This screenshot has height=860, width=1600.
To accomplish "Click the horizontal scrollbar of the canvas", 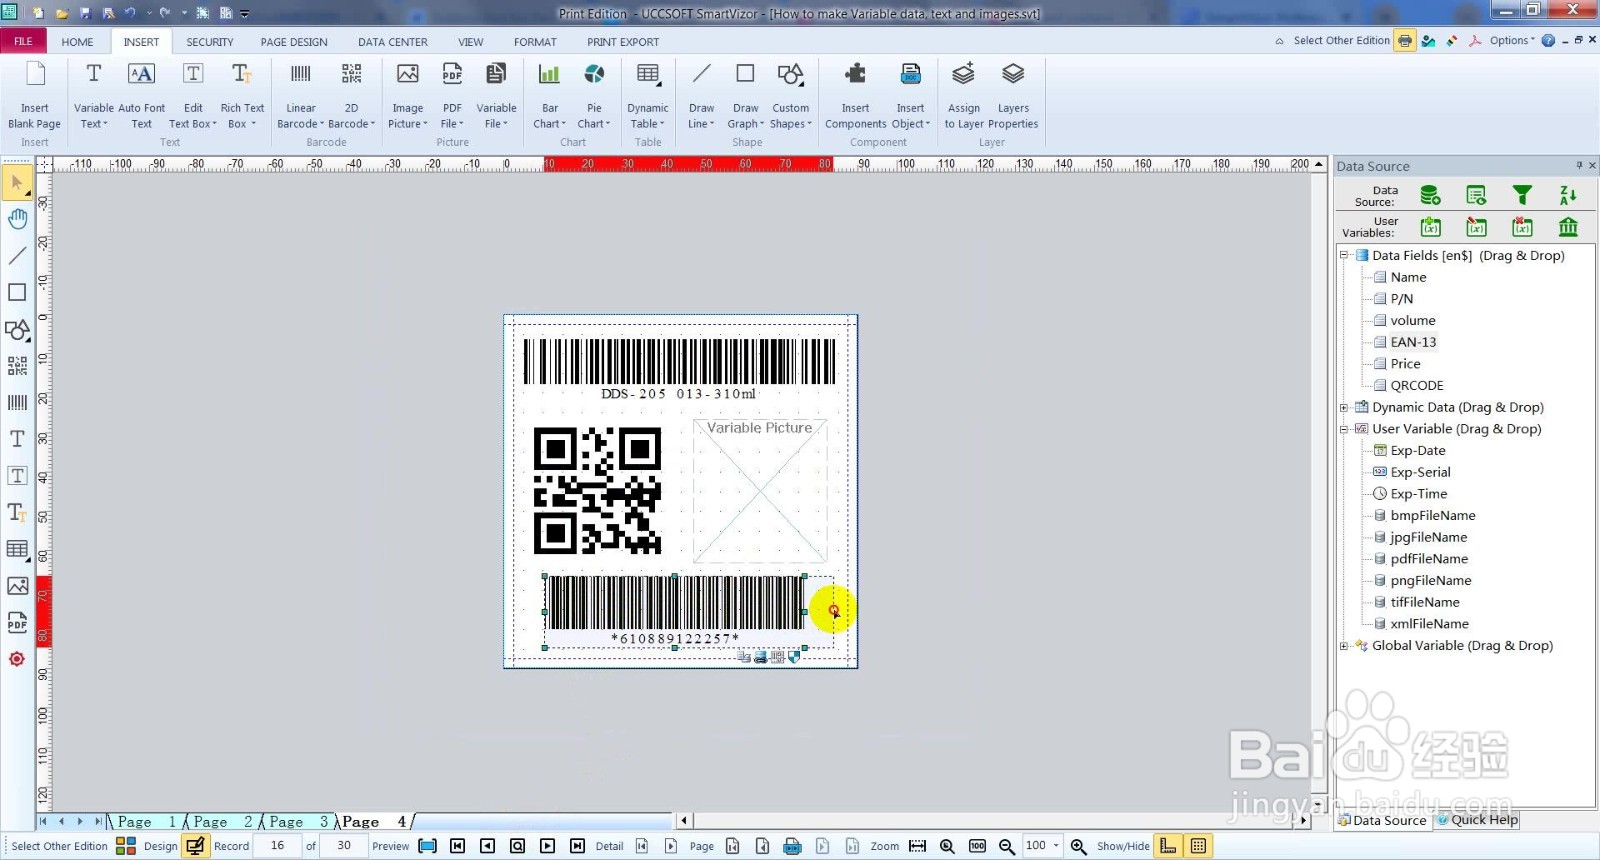I will [x=994, y=821].
